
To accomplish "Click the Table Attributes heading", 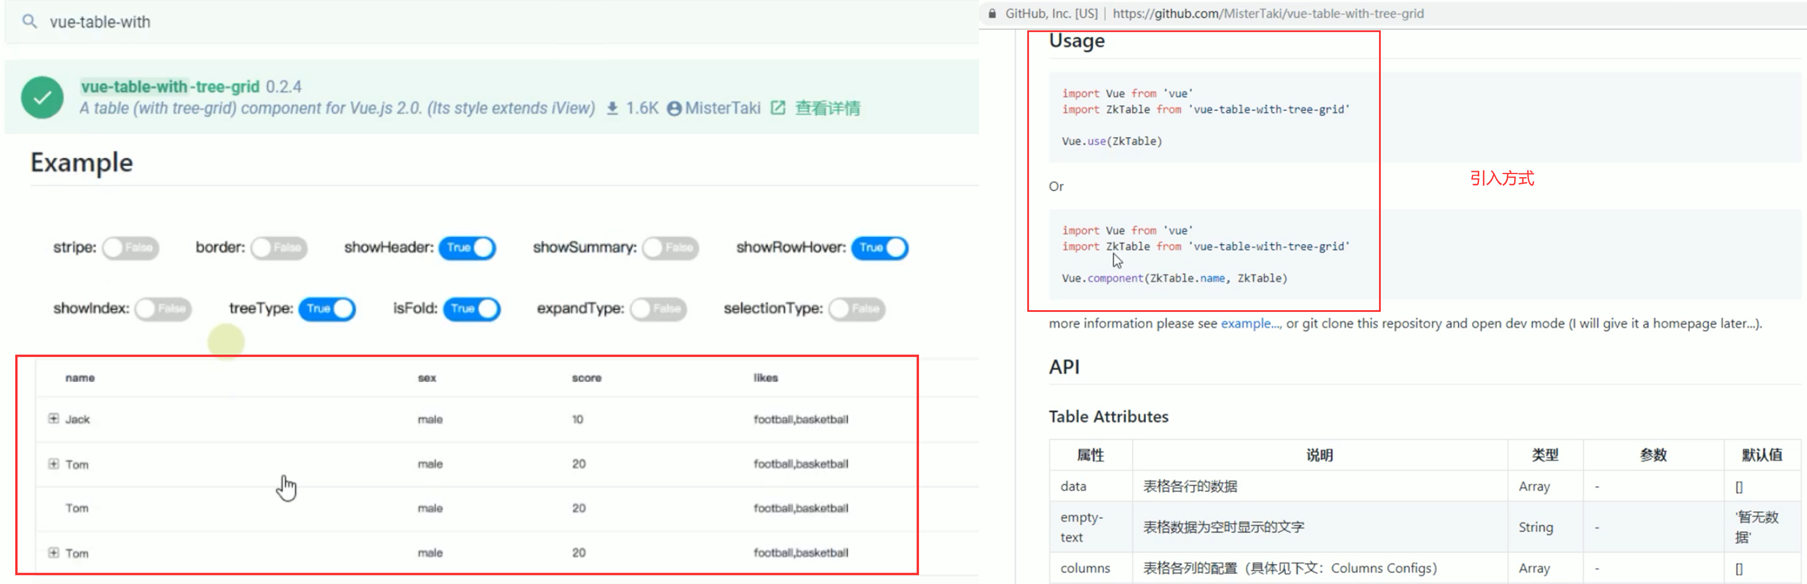I will coord(1109,417).
